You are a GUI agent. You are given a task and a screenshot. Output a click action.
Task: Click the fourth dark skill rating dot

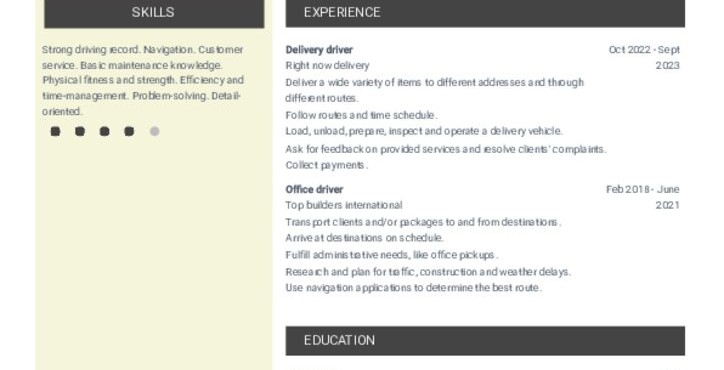[129, 132]
